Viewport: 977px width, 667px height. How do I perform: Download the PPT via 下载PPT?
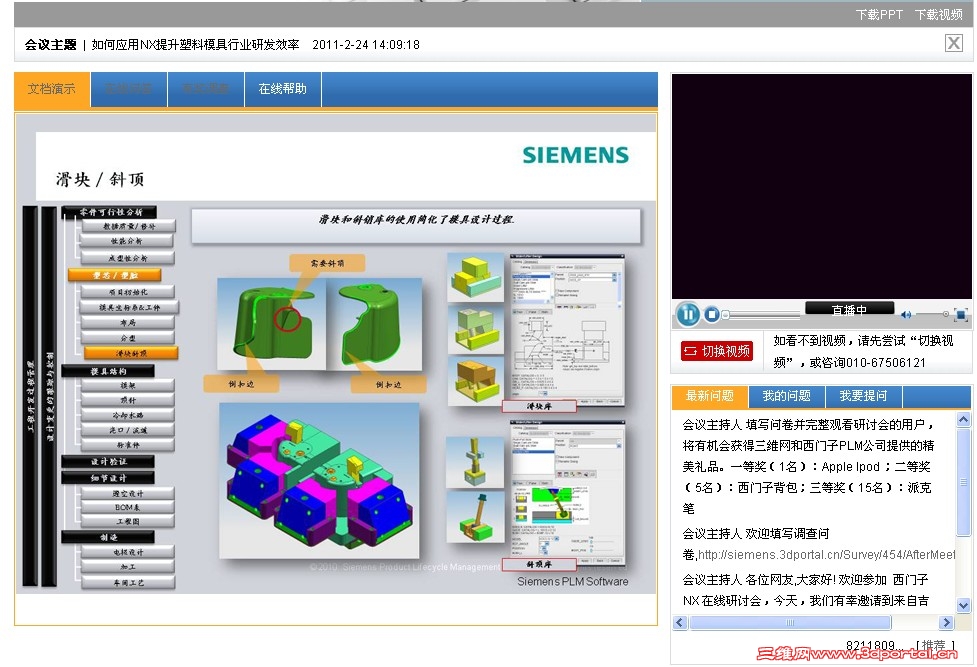click(x=879, y=14)
